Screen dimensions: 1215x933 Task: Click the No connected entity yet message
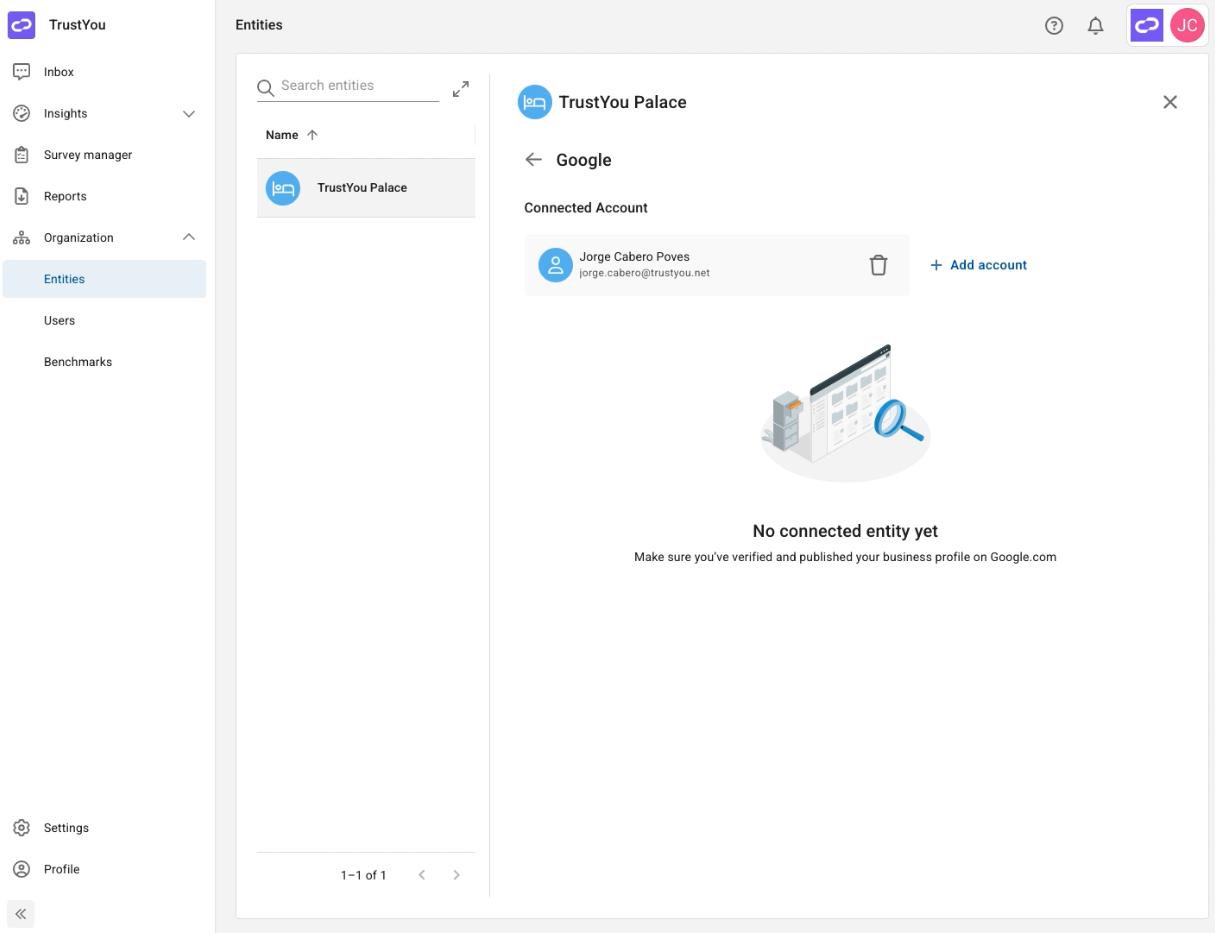click(845, 532)
